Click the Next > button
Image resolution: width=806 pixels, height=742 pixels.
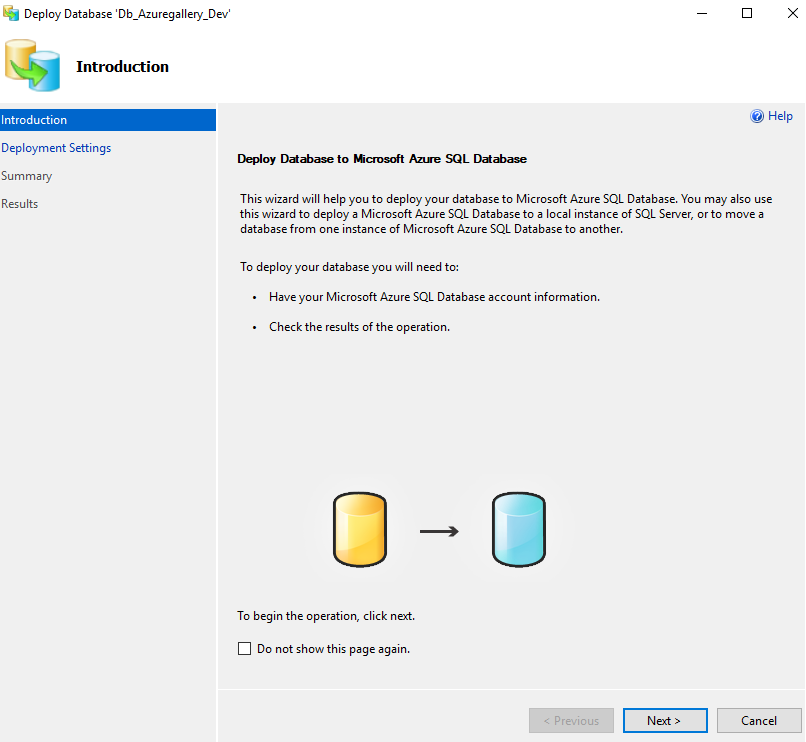point(665,720)
